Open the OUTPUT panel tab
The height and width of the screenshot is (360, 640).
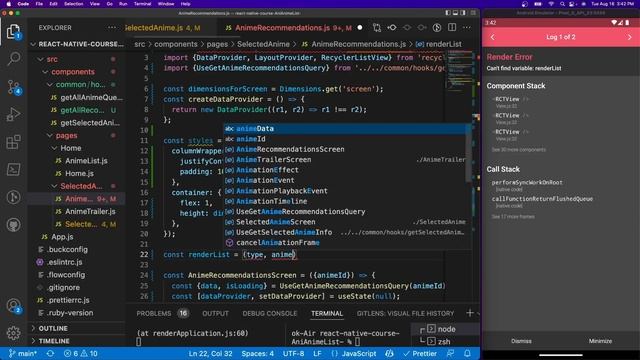pos(216,313)
